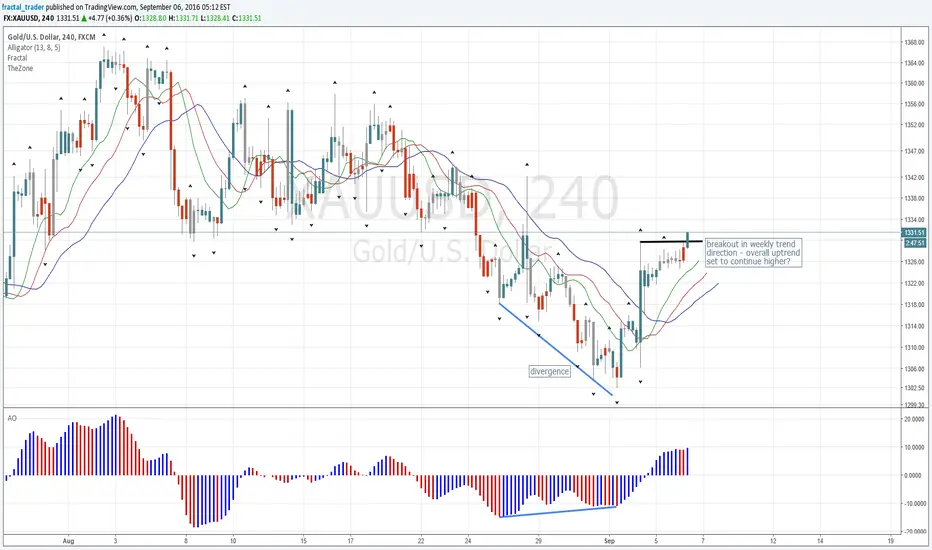This screenshot has height=550, width=932.
Task: Click the 1322.00 price axis label
Action: (x=915, y=284)
